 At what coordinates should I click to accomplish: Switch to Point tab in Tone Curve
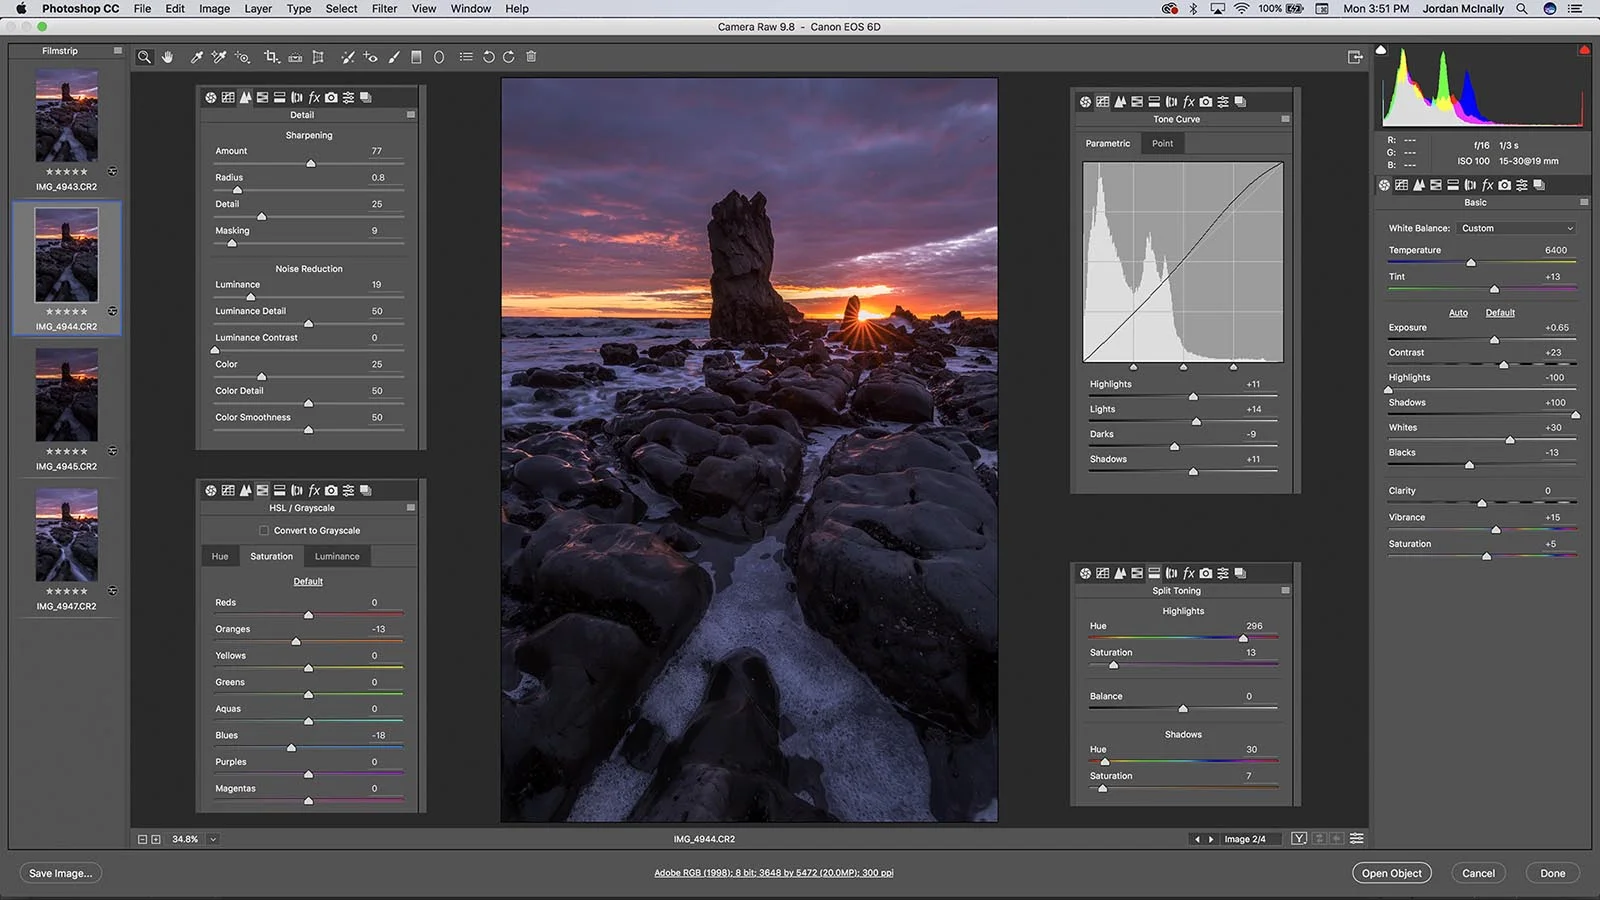[x=1162, y=144]
